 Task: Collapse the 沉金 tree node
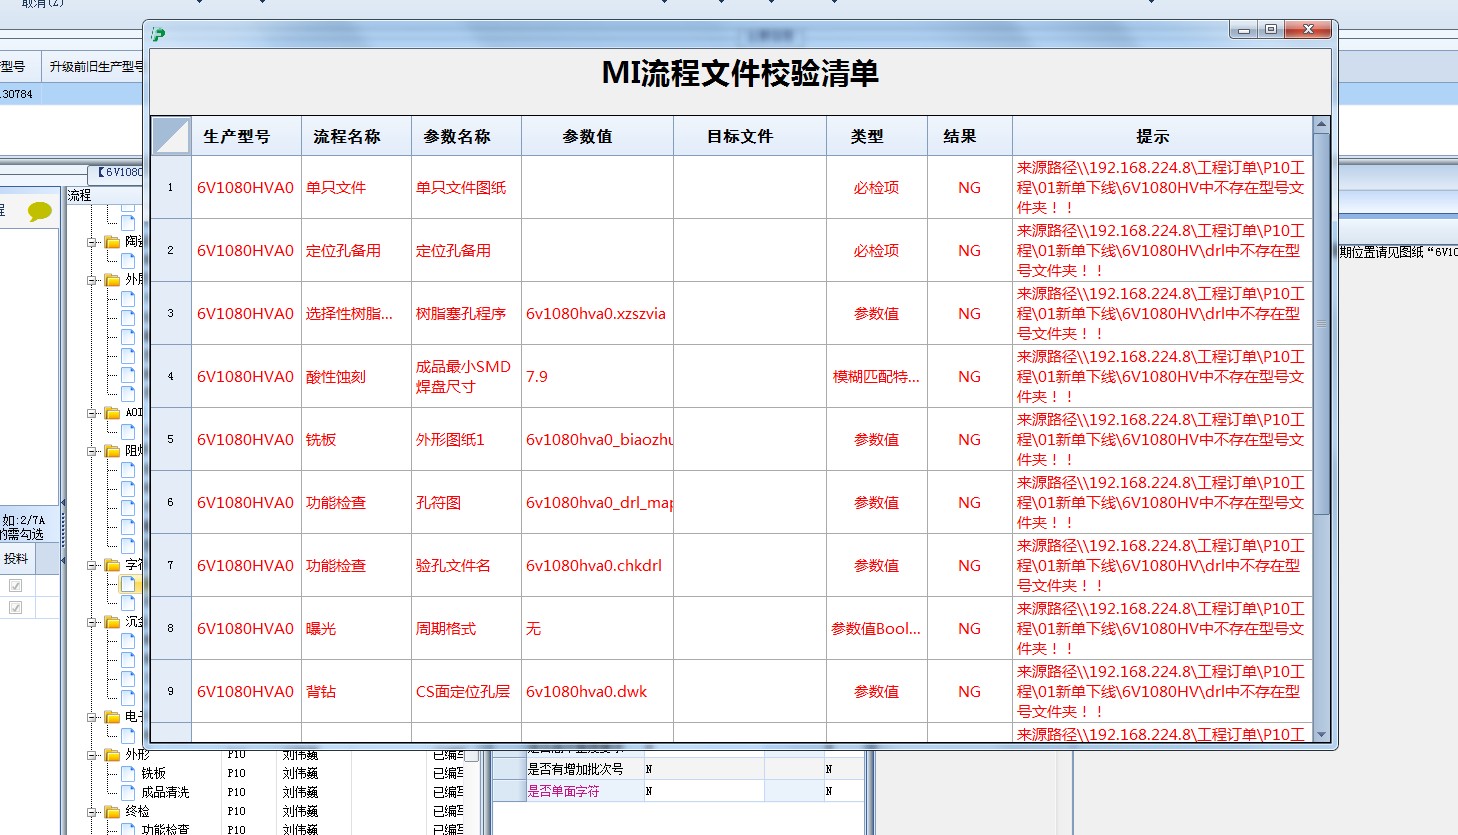click(92, 622)
